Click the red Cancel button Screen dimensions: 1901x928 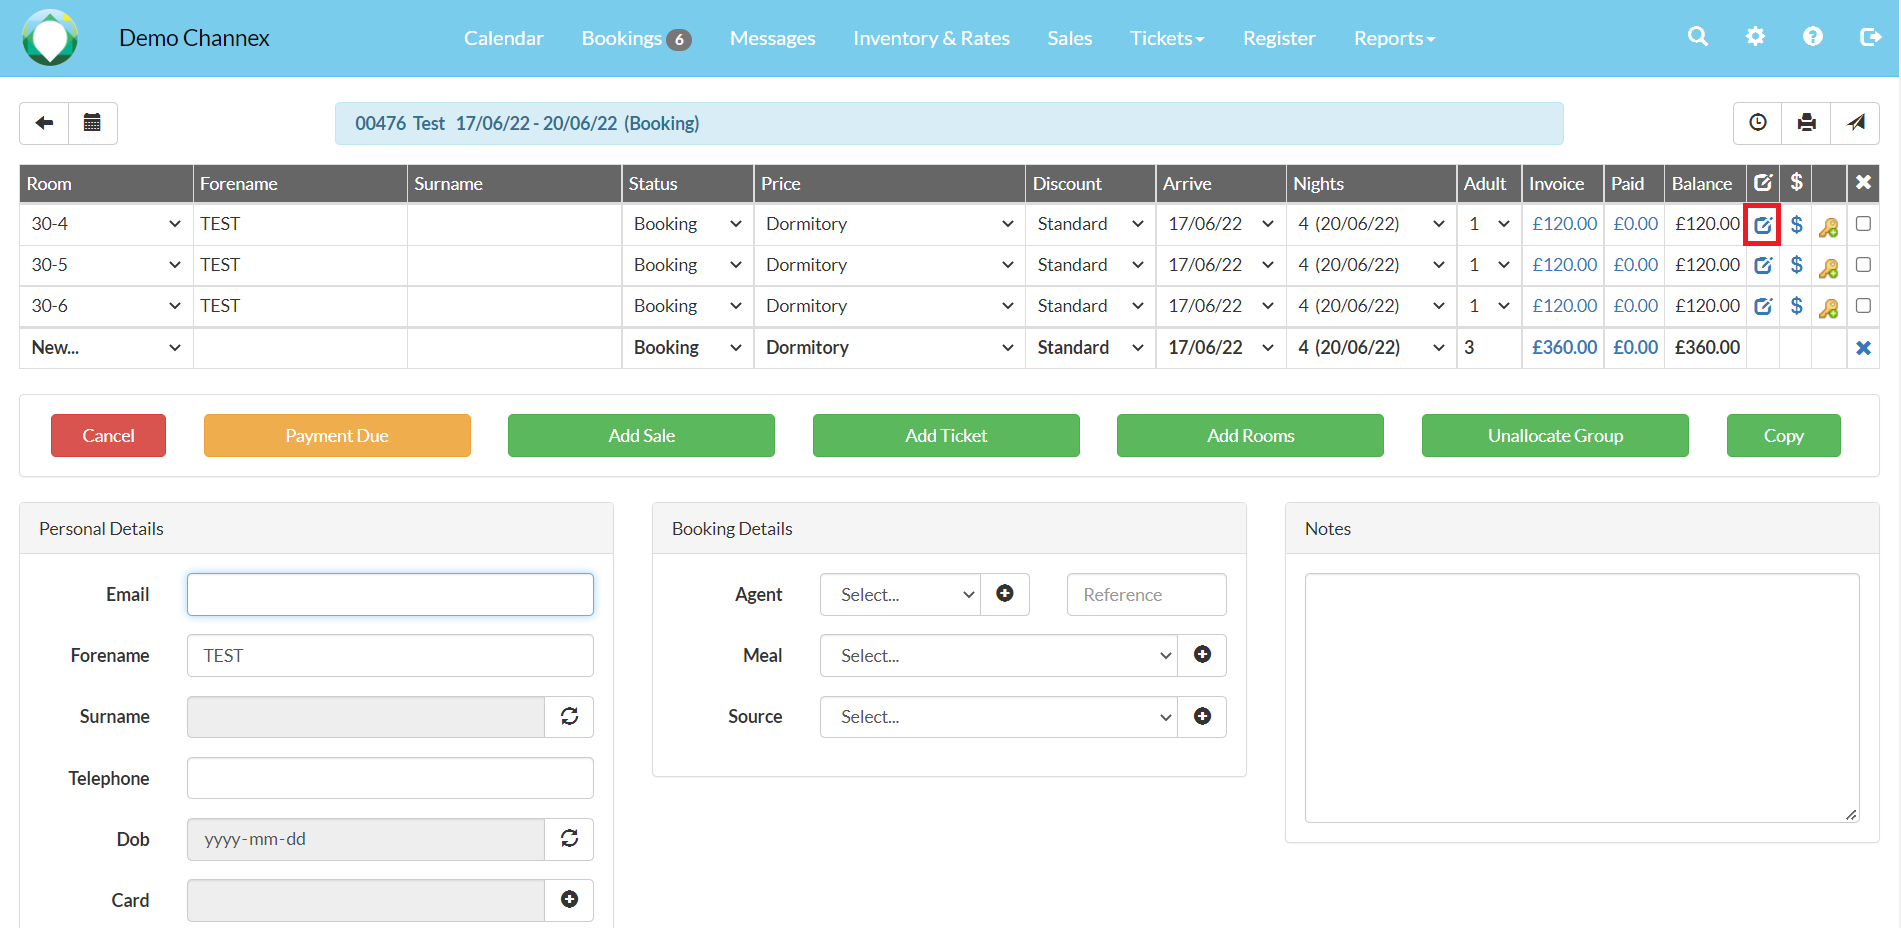pos(108,435)
